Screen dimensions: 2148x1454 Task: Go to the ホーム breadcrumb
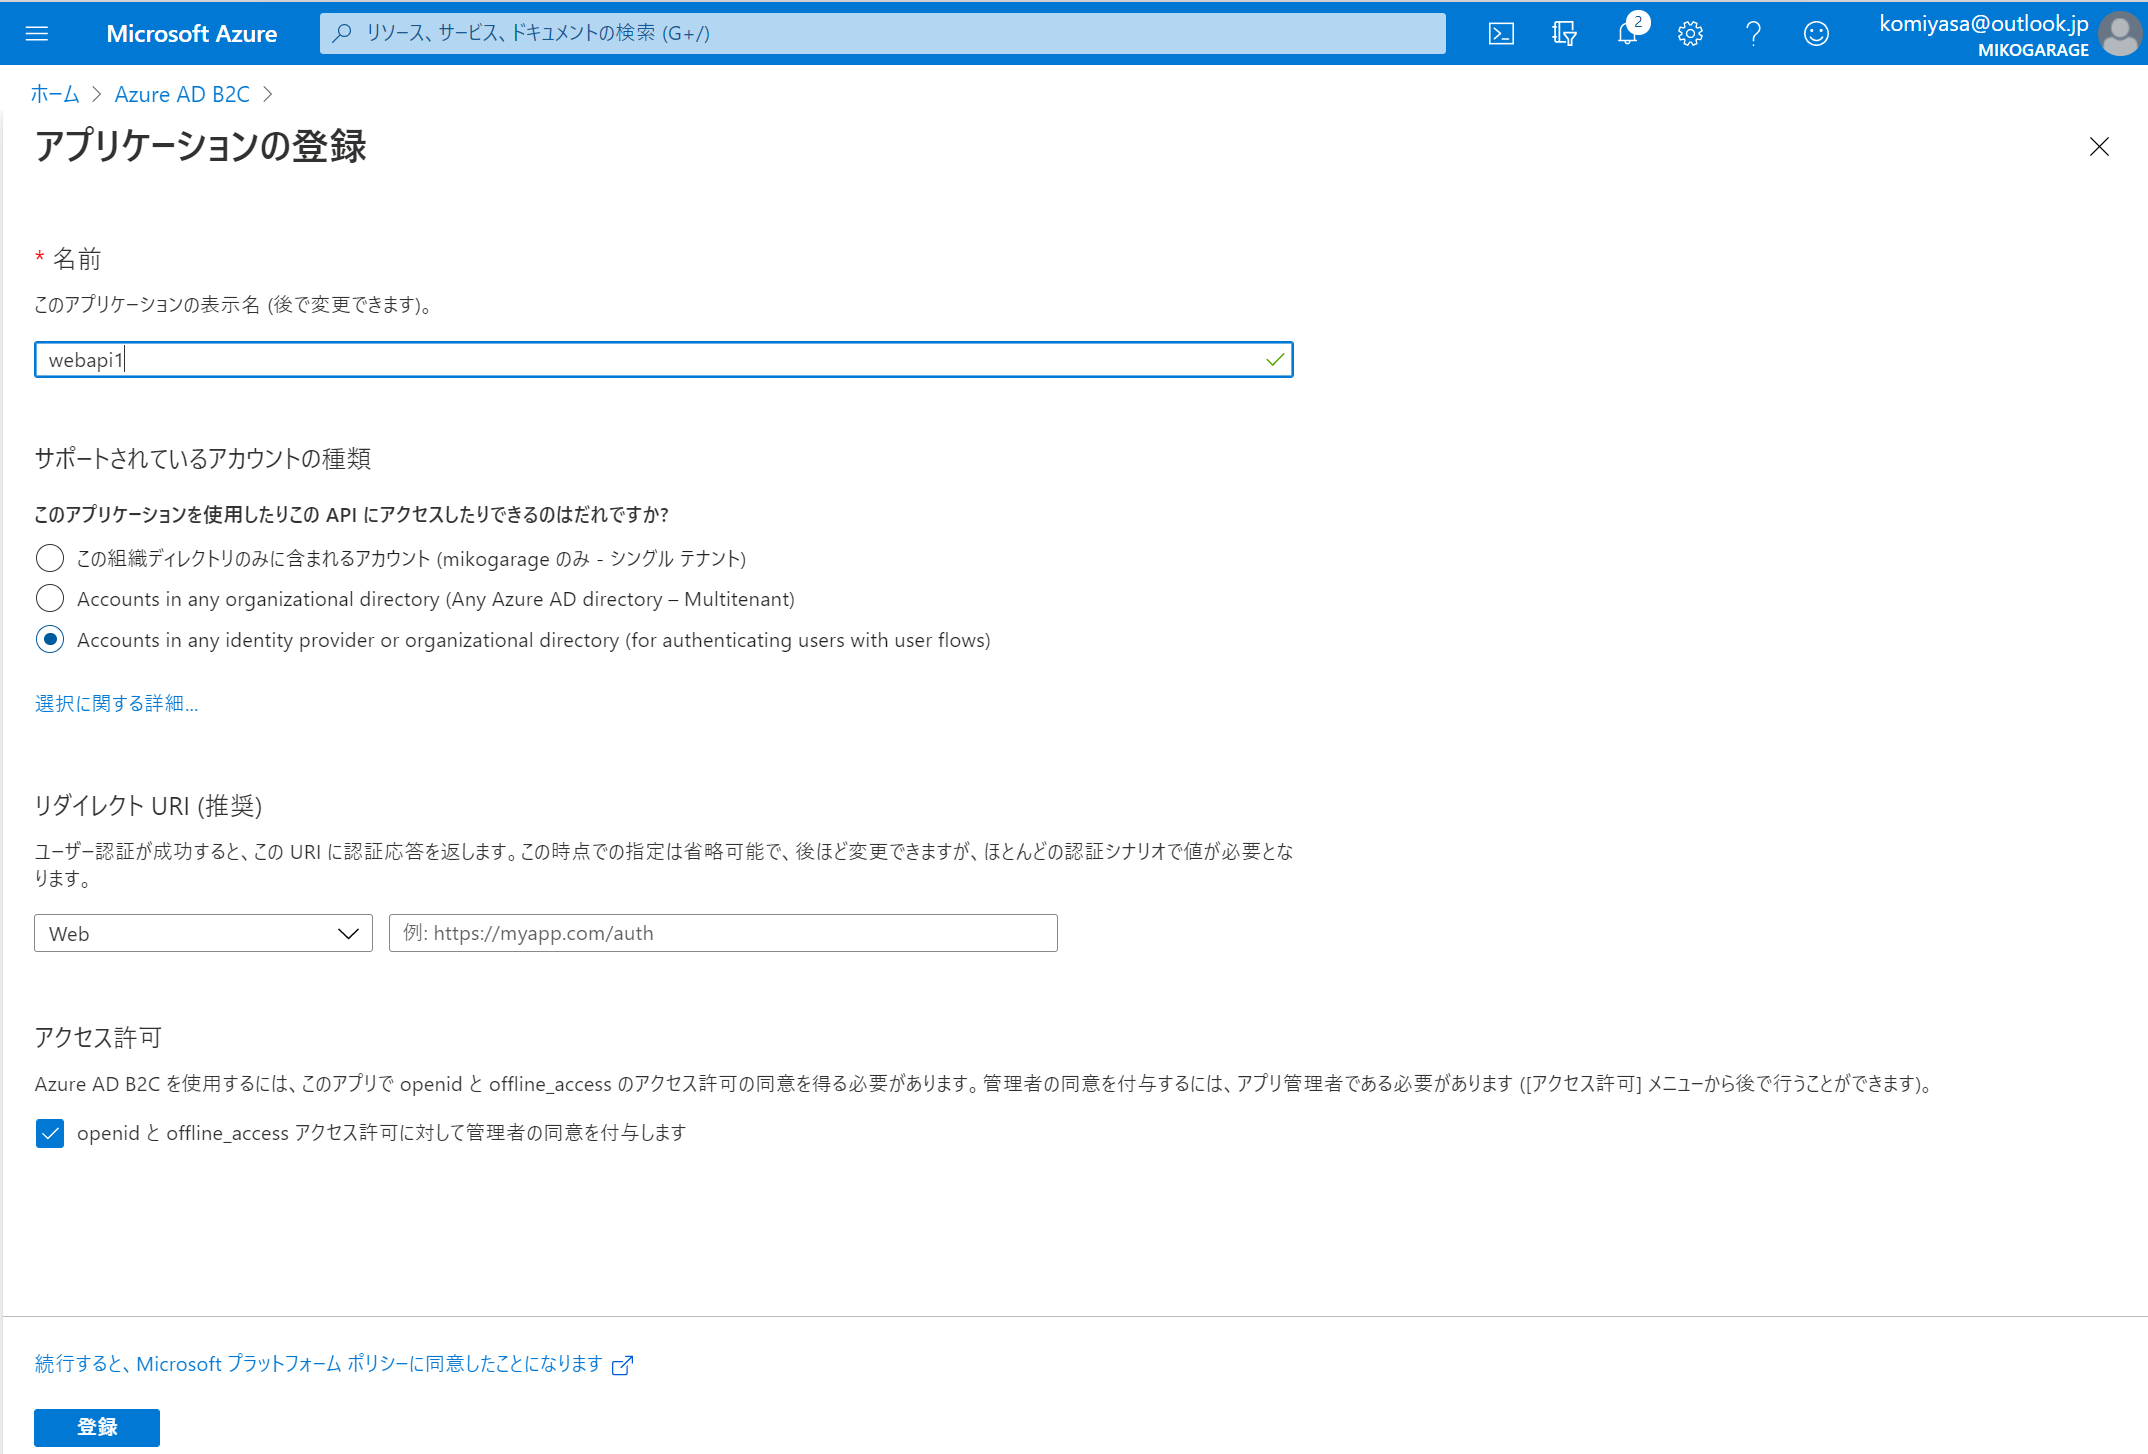[55, 94]
